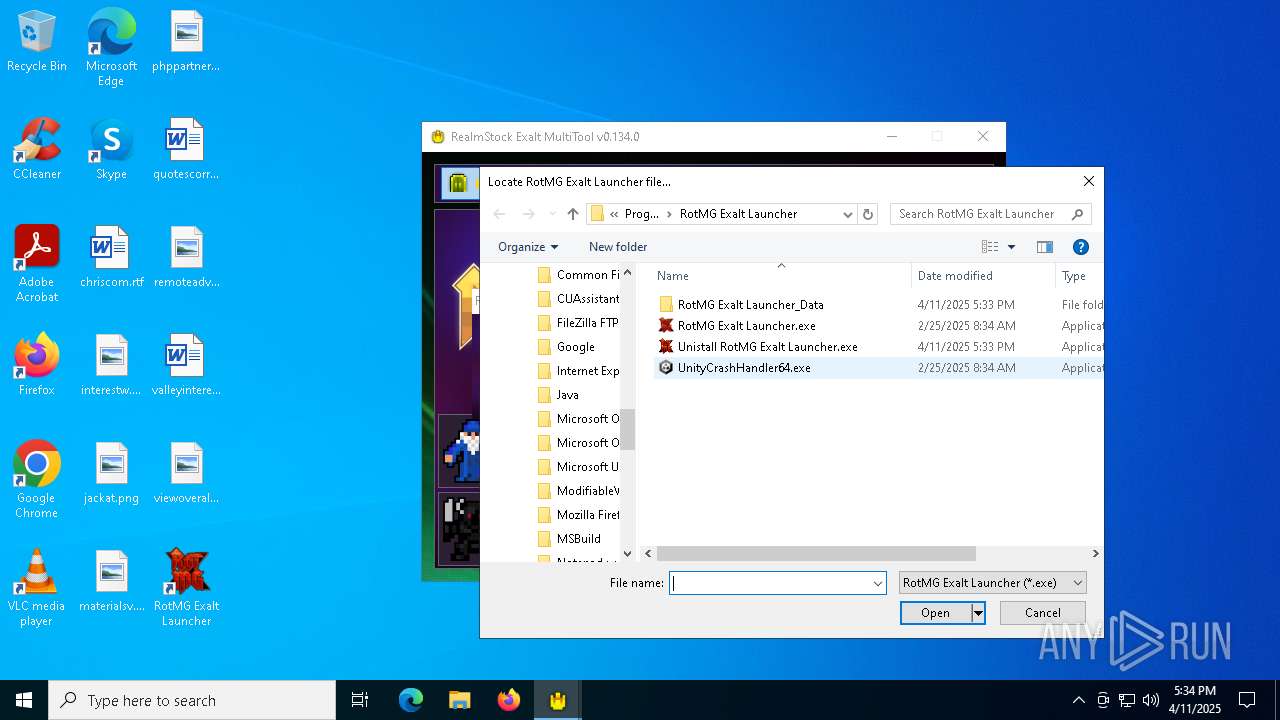Select the jackat.png desktop file
1280x720 pixels.
pos(111,474)
